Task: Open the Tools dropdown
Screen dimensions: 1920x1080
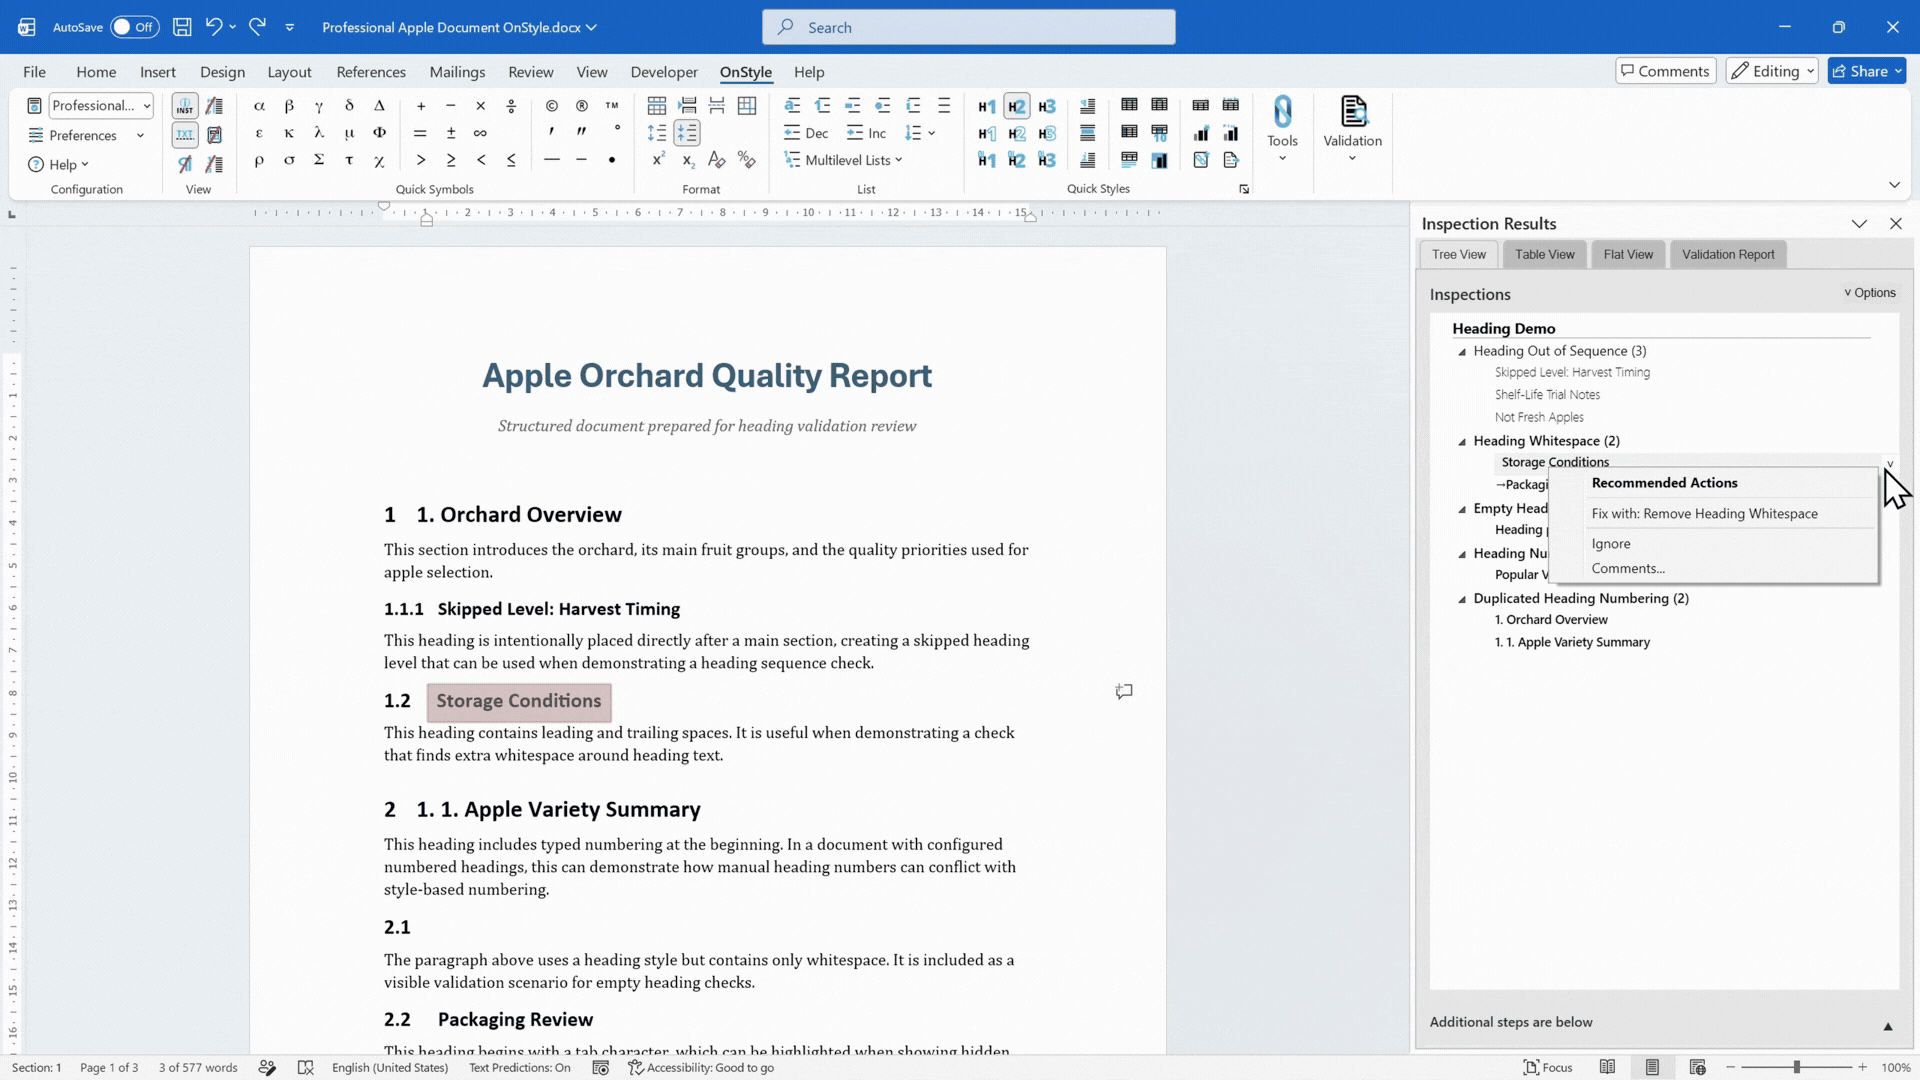Action: (1282, 130)
